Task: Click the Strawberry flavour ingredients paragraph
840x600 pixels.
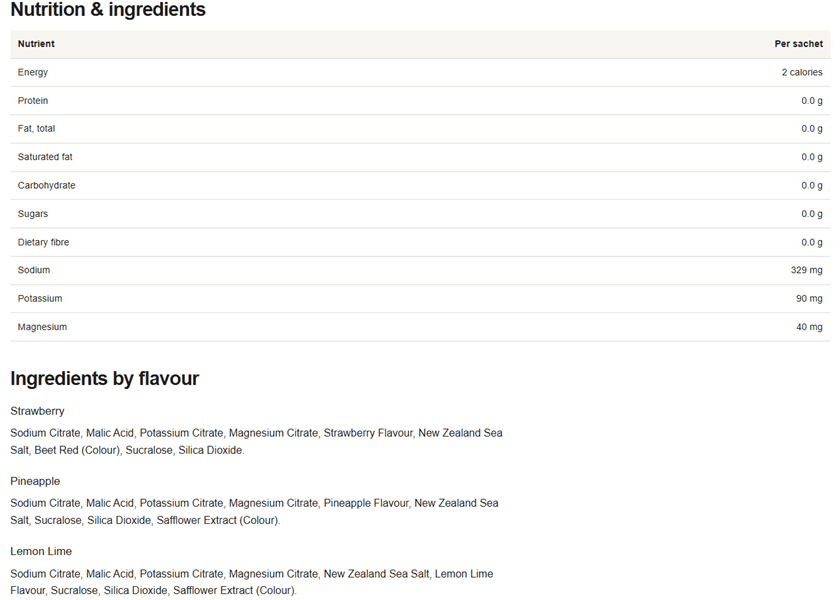Action: pyautogui.click(x=257, y=441)
